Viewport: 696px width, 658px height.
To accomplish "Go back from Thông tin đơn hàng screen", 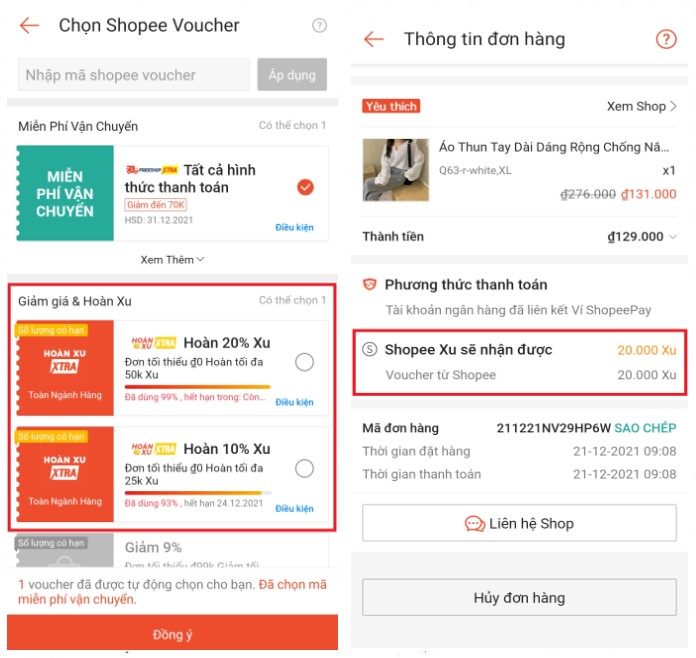I will (374, 39).
